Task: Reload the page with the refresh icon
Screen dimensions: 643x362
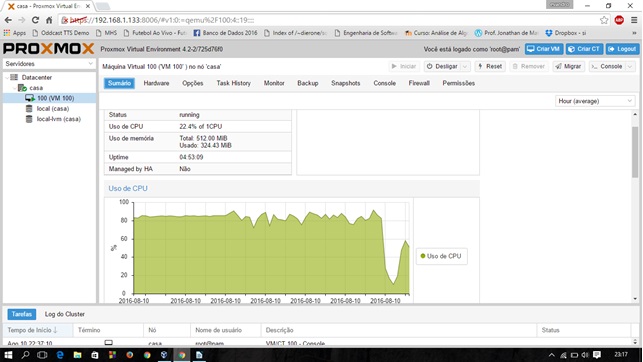Action: coord(35,20)
